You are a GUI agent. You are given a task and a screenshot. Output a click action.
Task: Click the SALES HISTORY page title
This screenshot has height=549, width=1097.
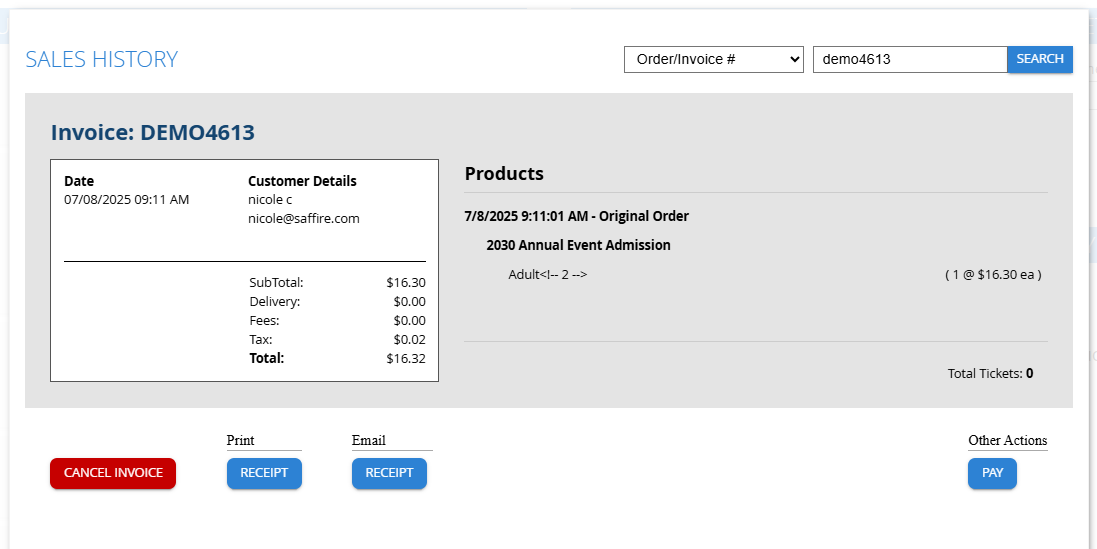101,60
